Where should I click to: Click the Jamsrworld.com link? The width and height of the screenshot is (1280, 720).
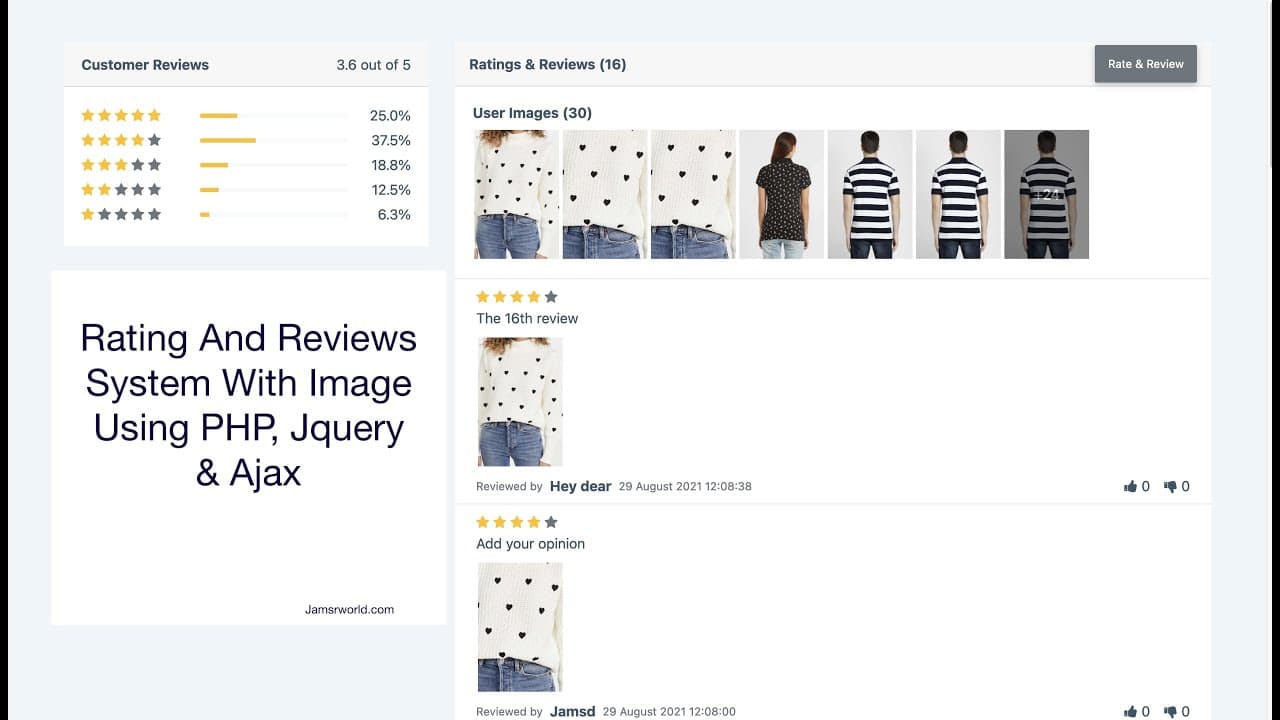349,609
